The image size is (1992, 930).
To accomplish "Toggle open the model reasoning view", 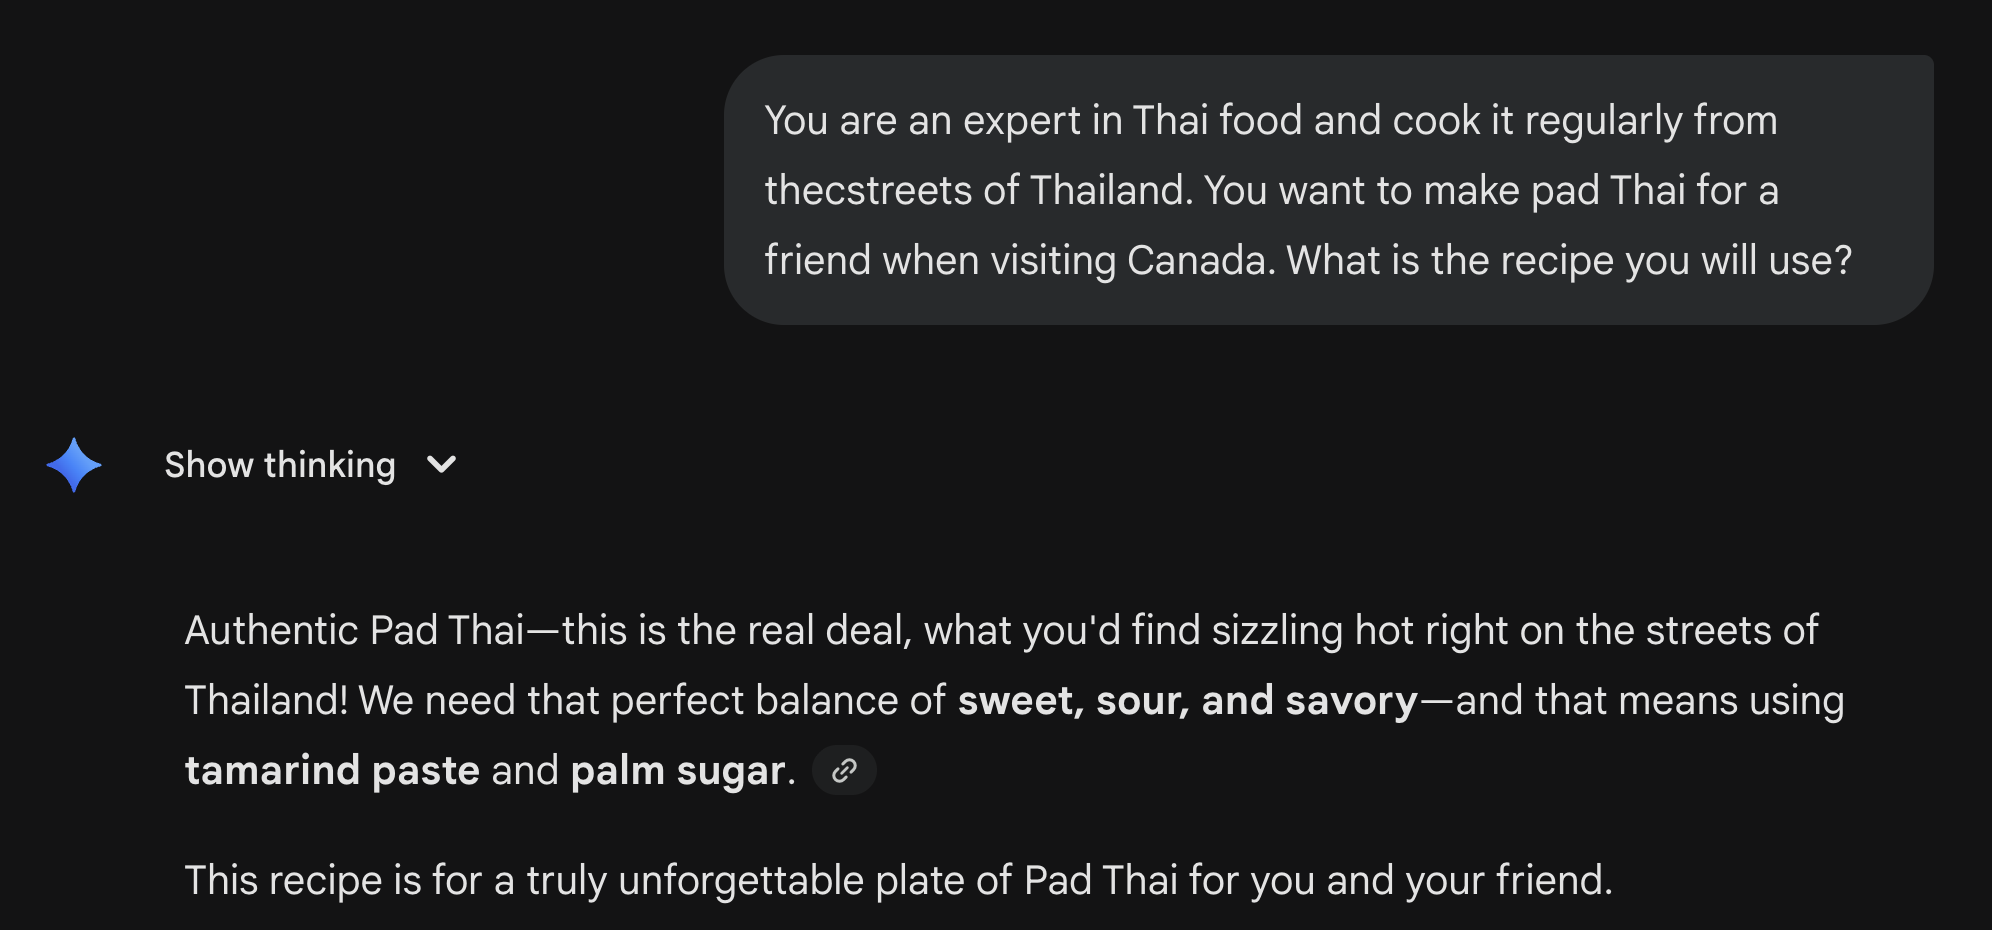I will 280,464.
